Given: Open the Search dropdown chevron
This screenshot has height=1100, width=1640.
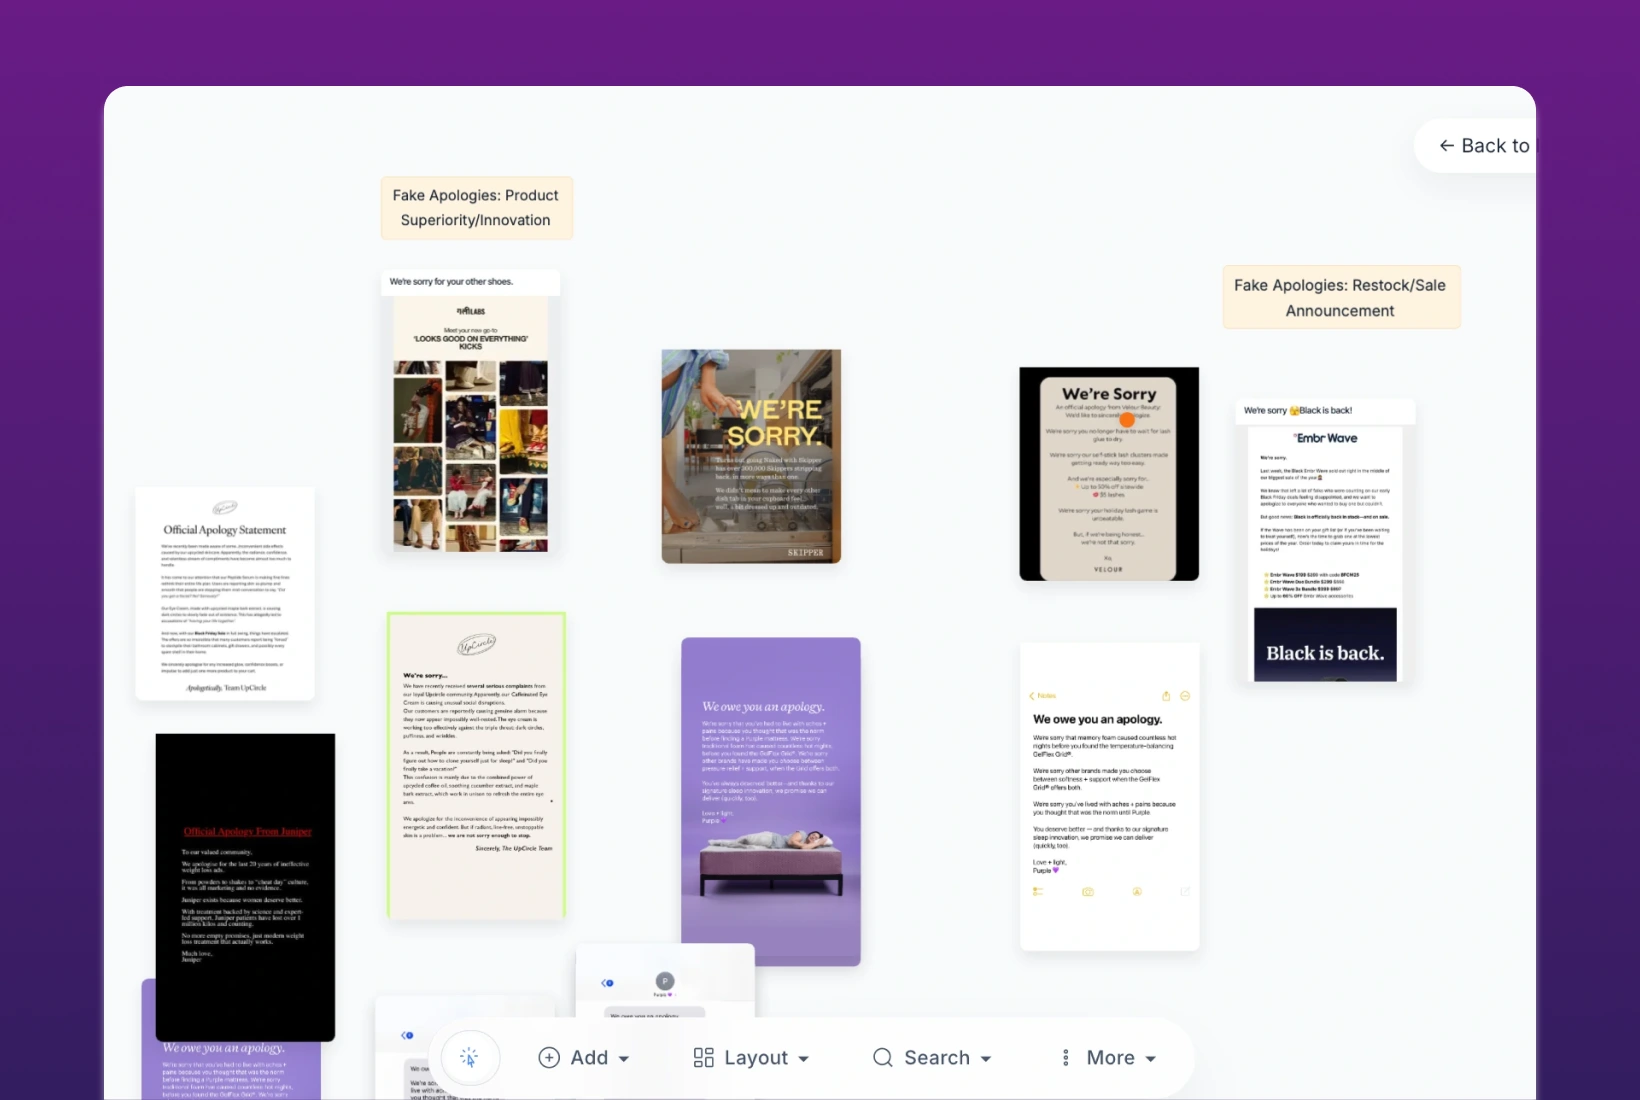Looking at the screenshot, I should point(986,1059).
